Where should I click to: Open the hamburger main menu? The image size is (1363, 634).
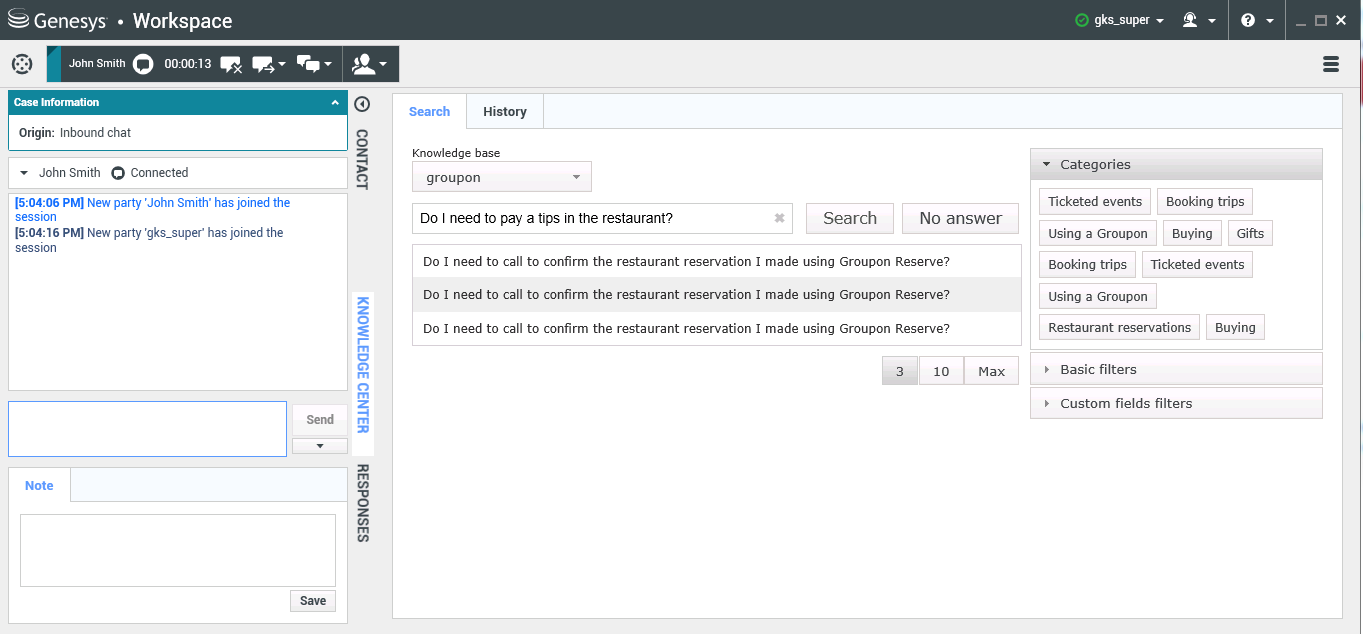(x=1330, y=64)
